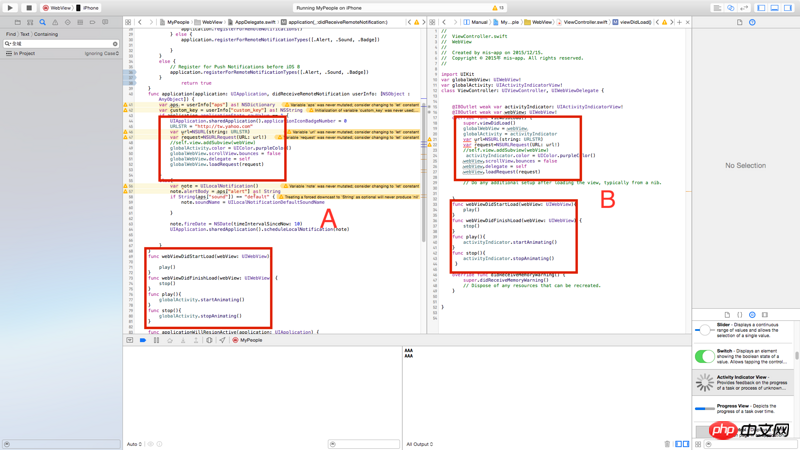Select the Object library tab

point(752,315)
